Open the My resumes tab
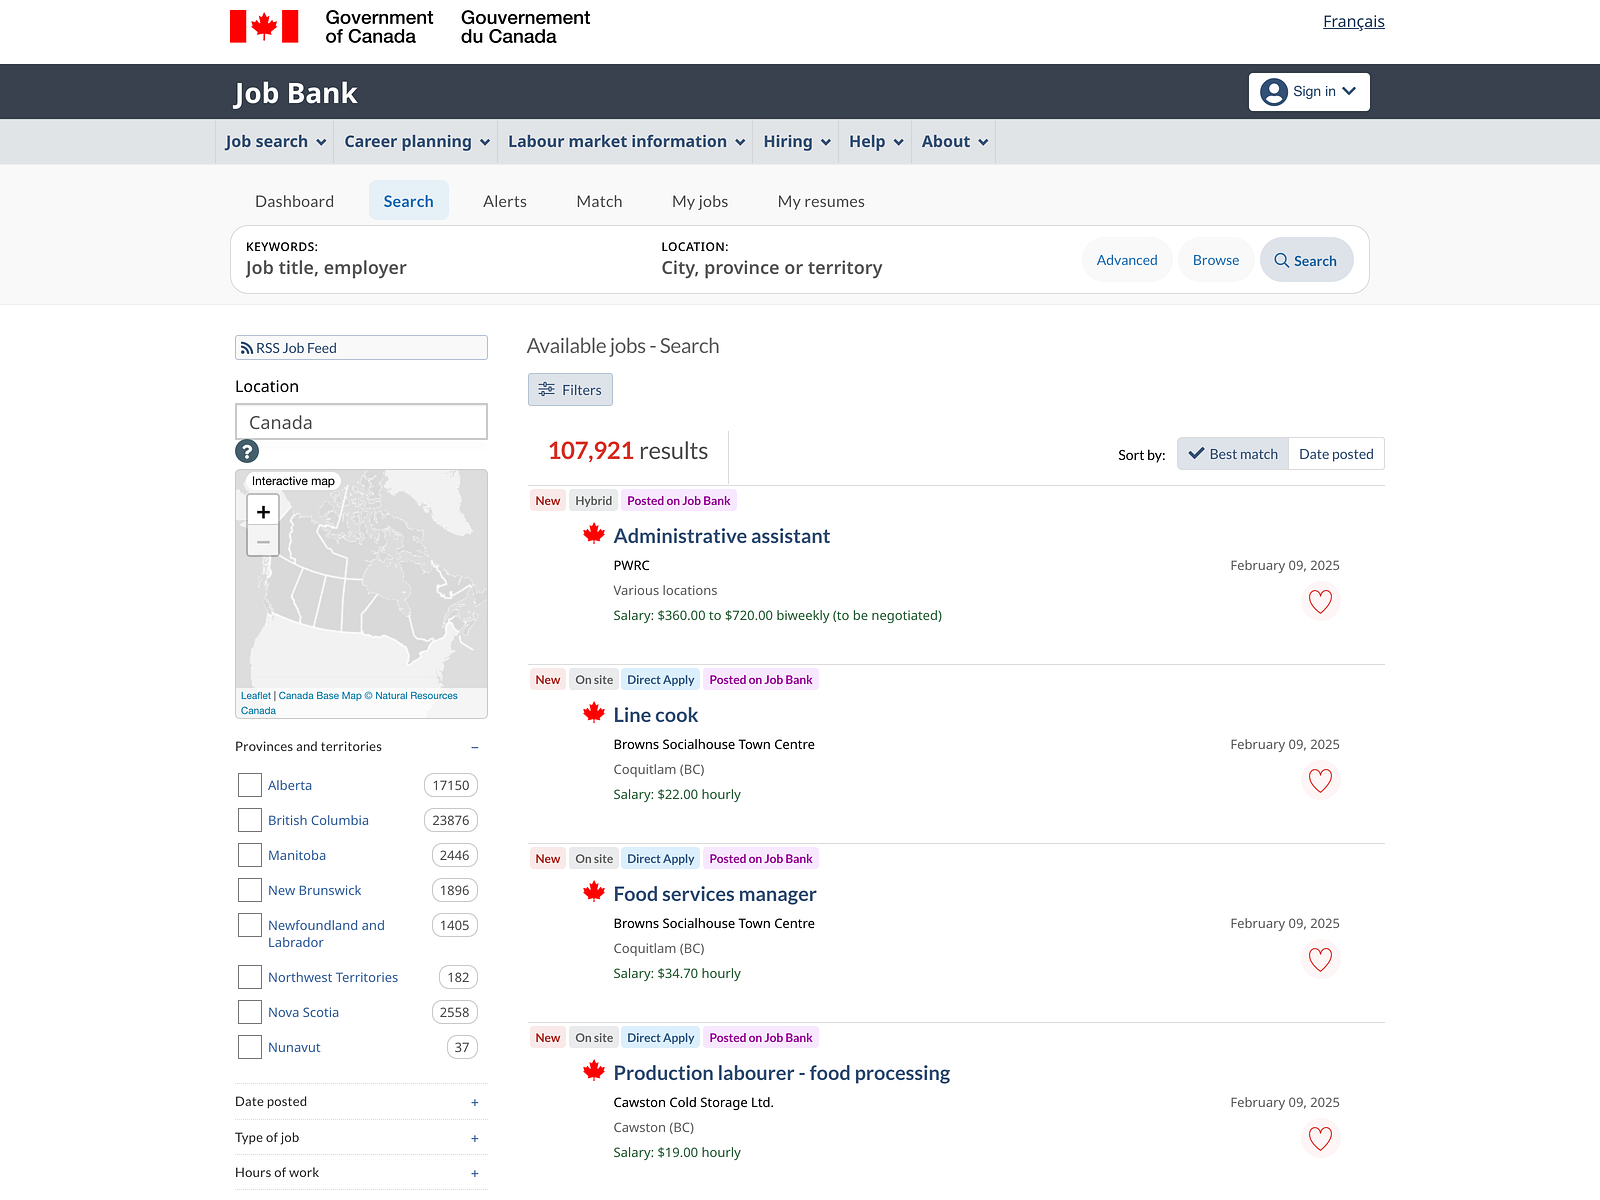 point(821,201)
